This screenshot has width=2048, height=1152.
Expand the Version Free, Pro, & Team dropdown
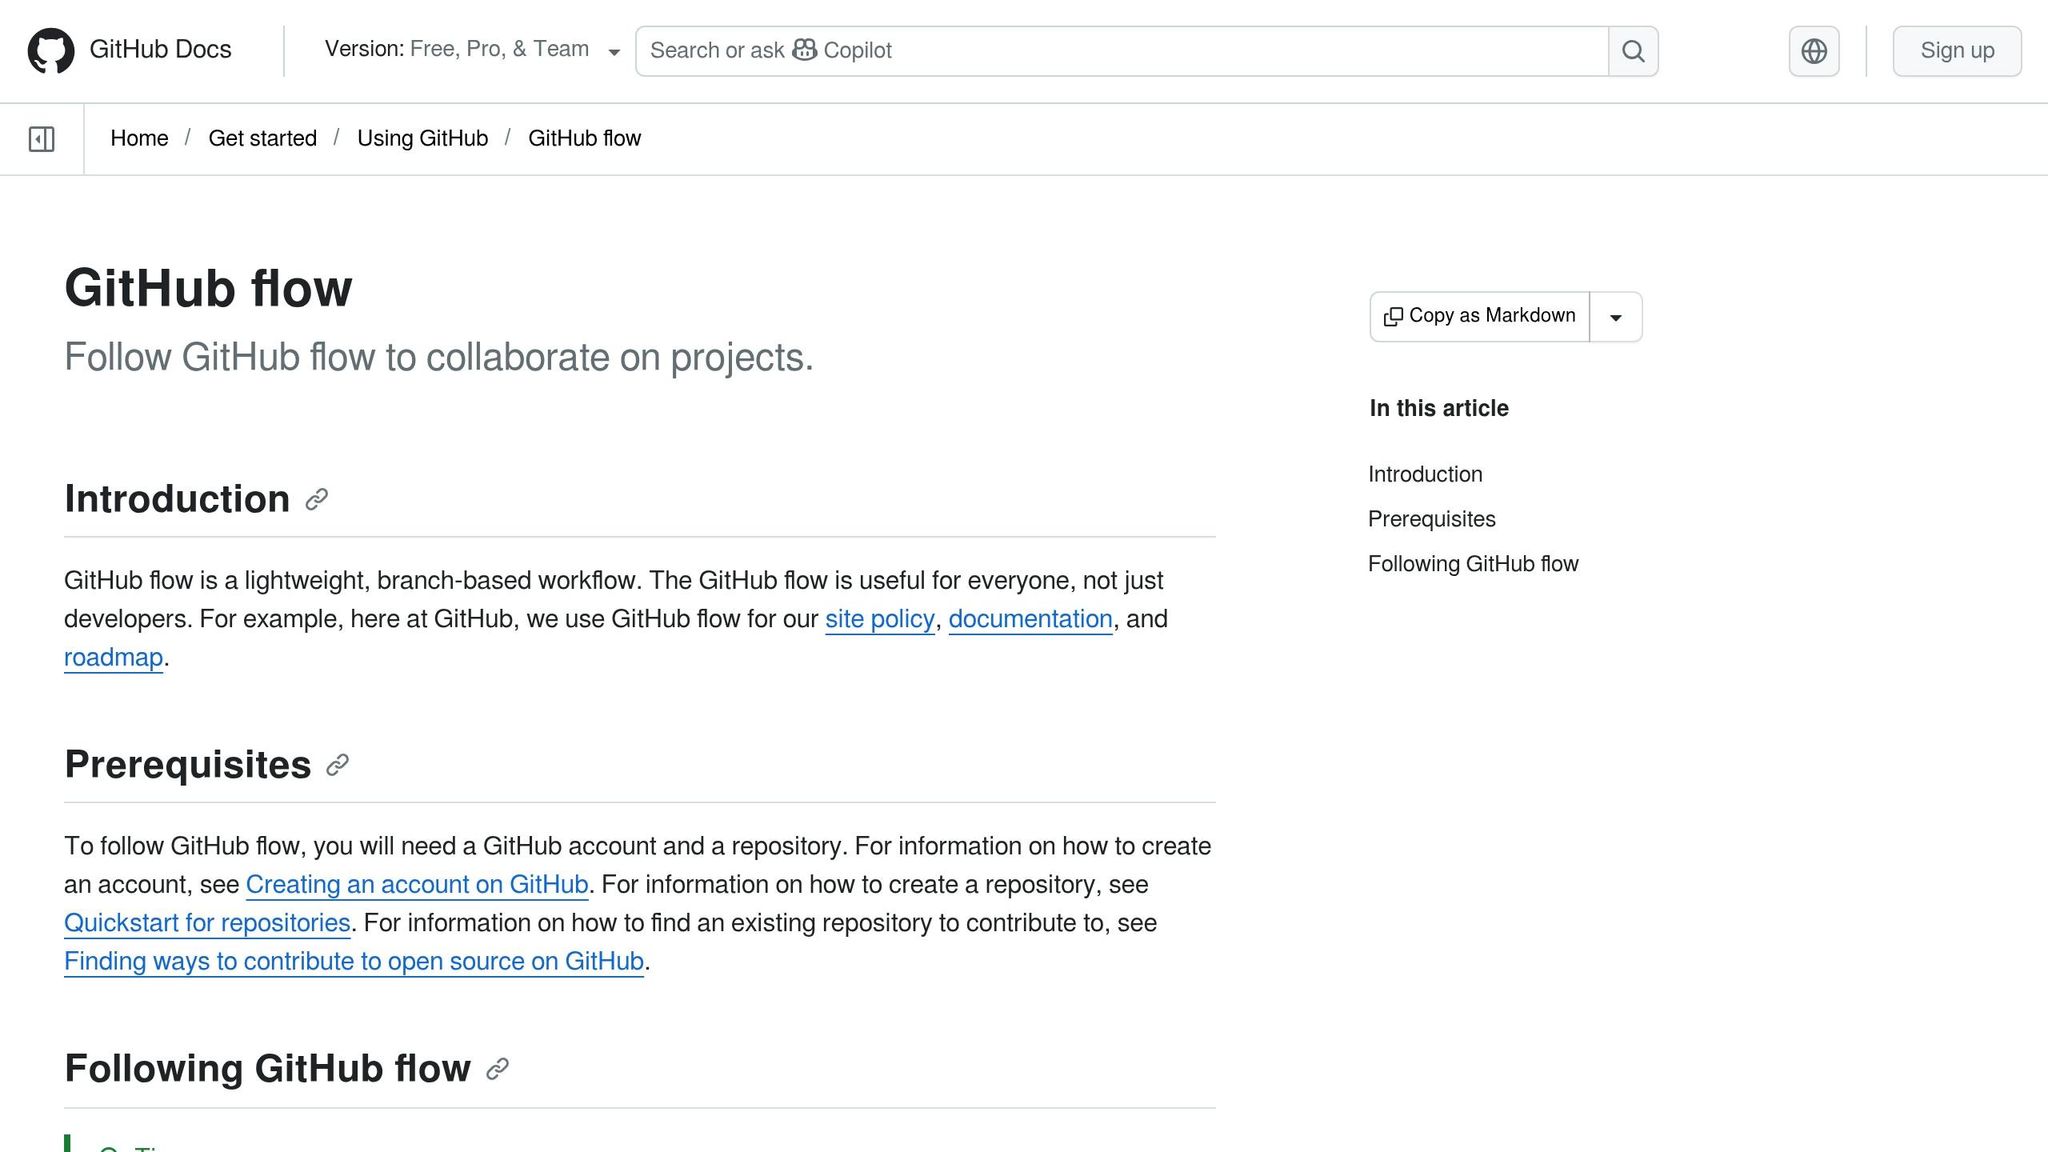coord(472,50)
